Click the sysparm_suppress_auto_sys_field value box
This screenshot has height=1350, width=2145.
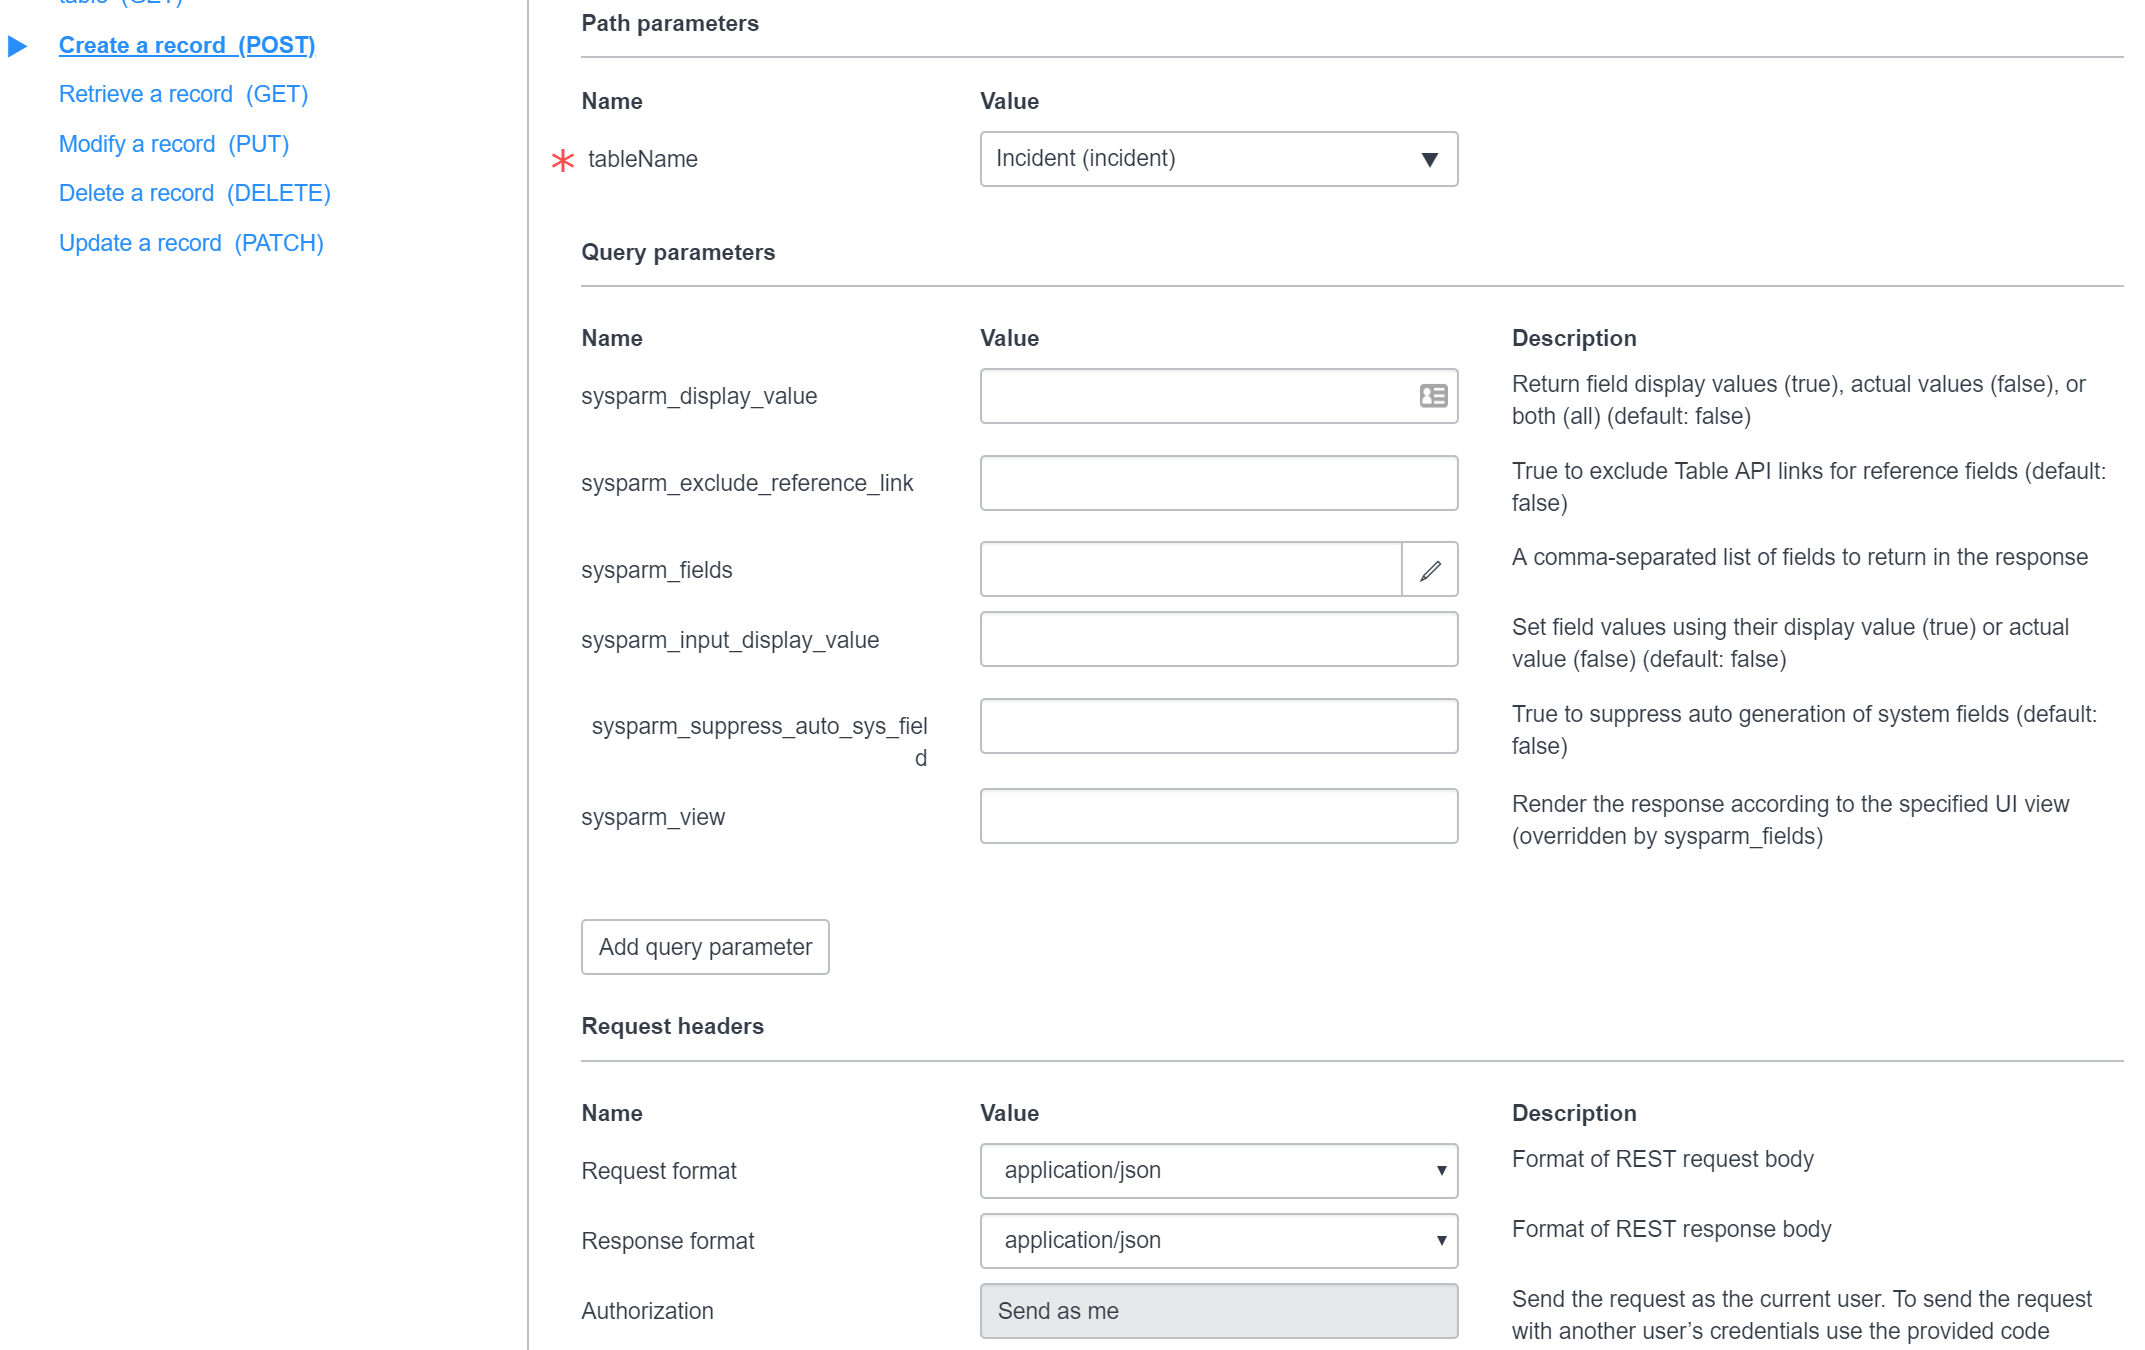tap(1218, 726)
